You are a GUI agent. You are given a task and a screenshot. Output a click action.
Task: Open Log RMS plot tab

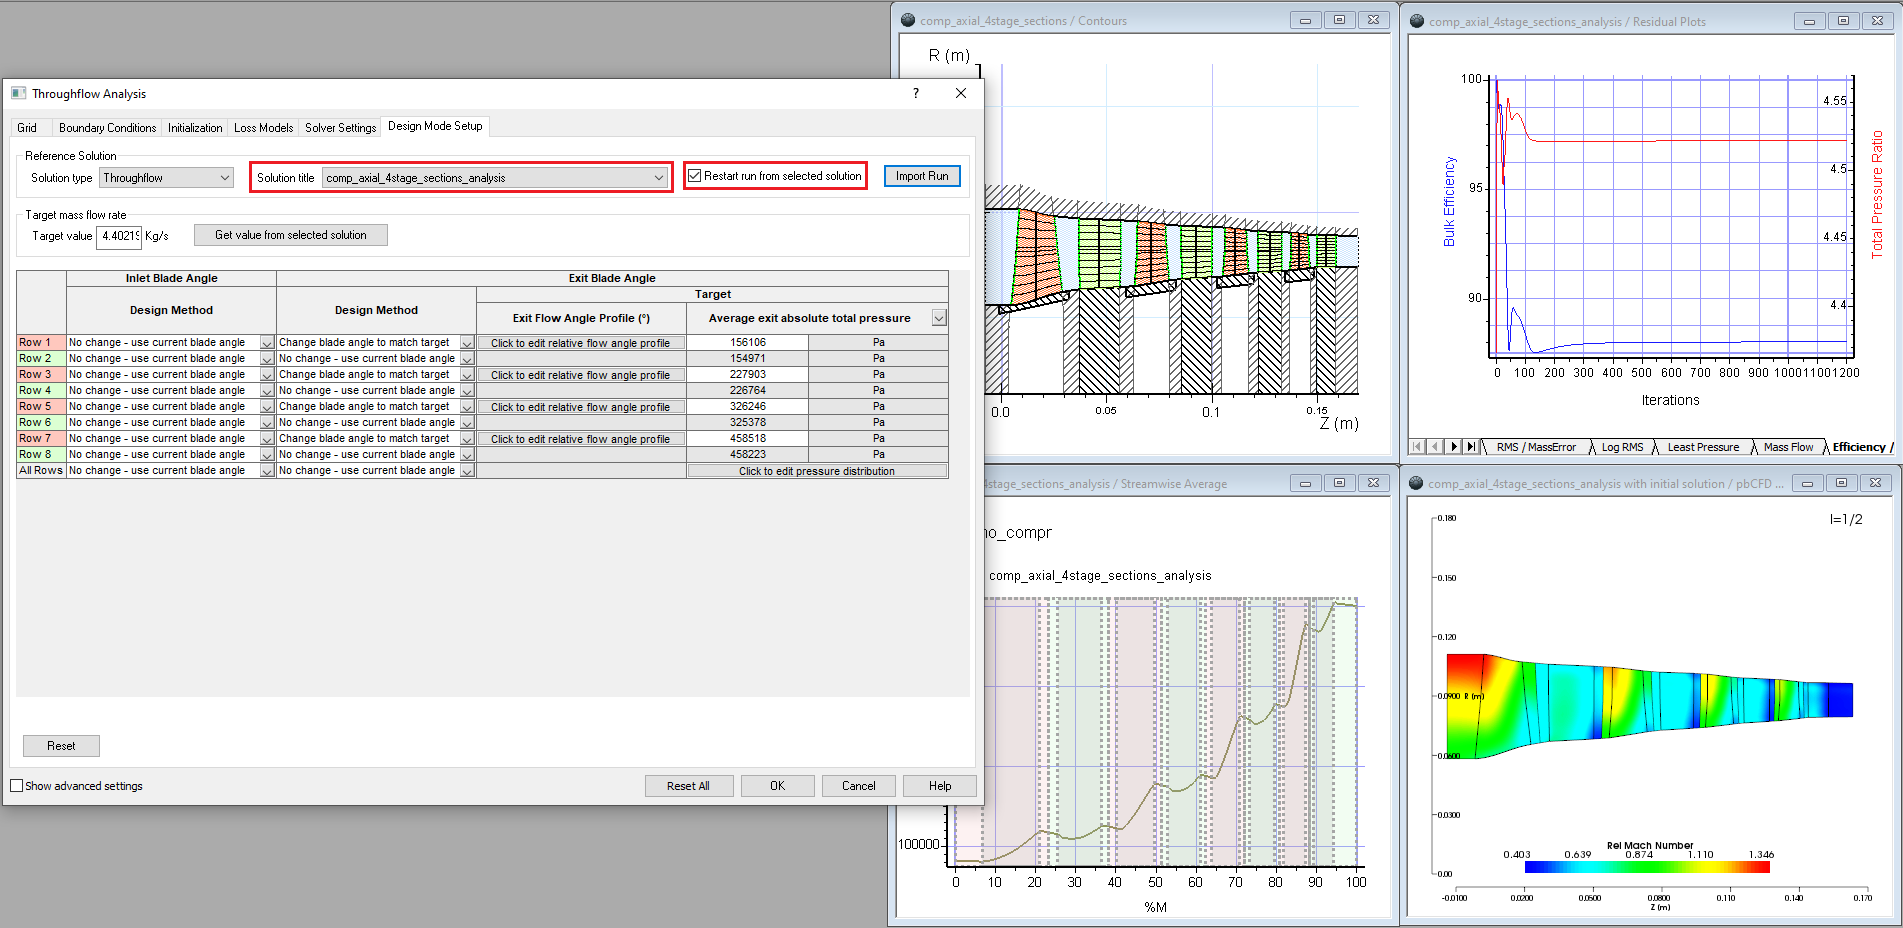pos(1622,447)
